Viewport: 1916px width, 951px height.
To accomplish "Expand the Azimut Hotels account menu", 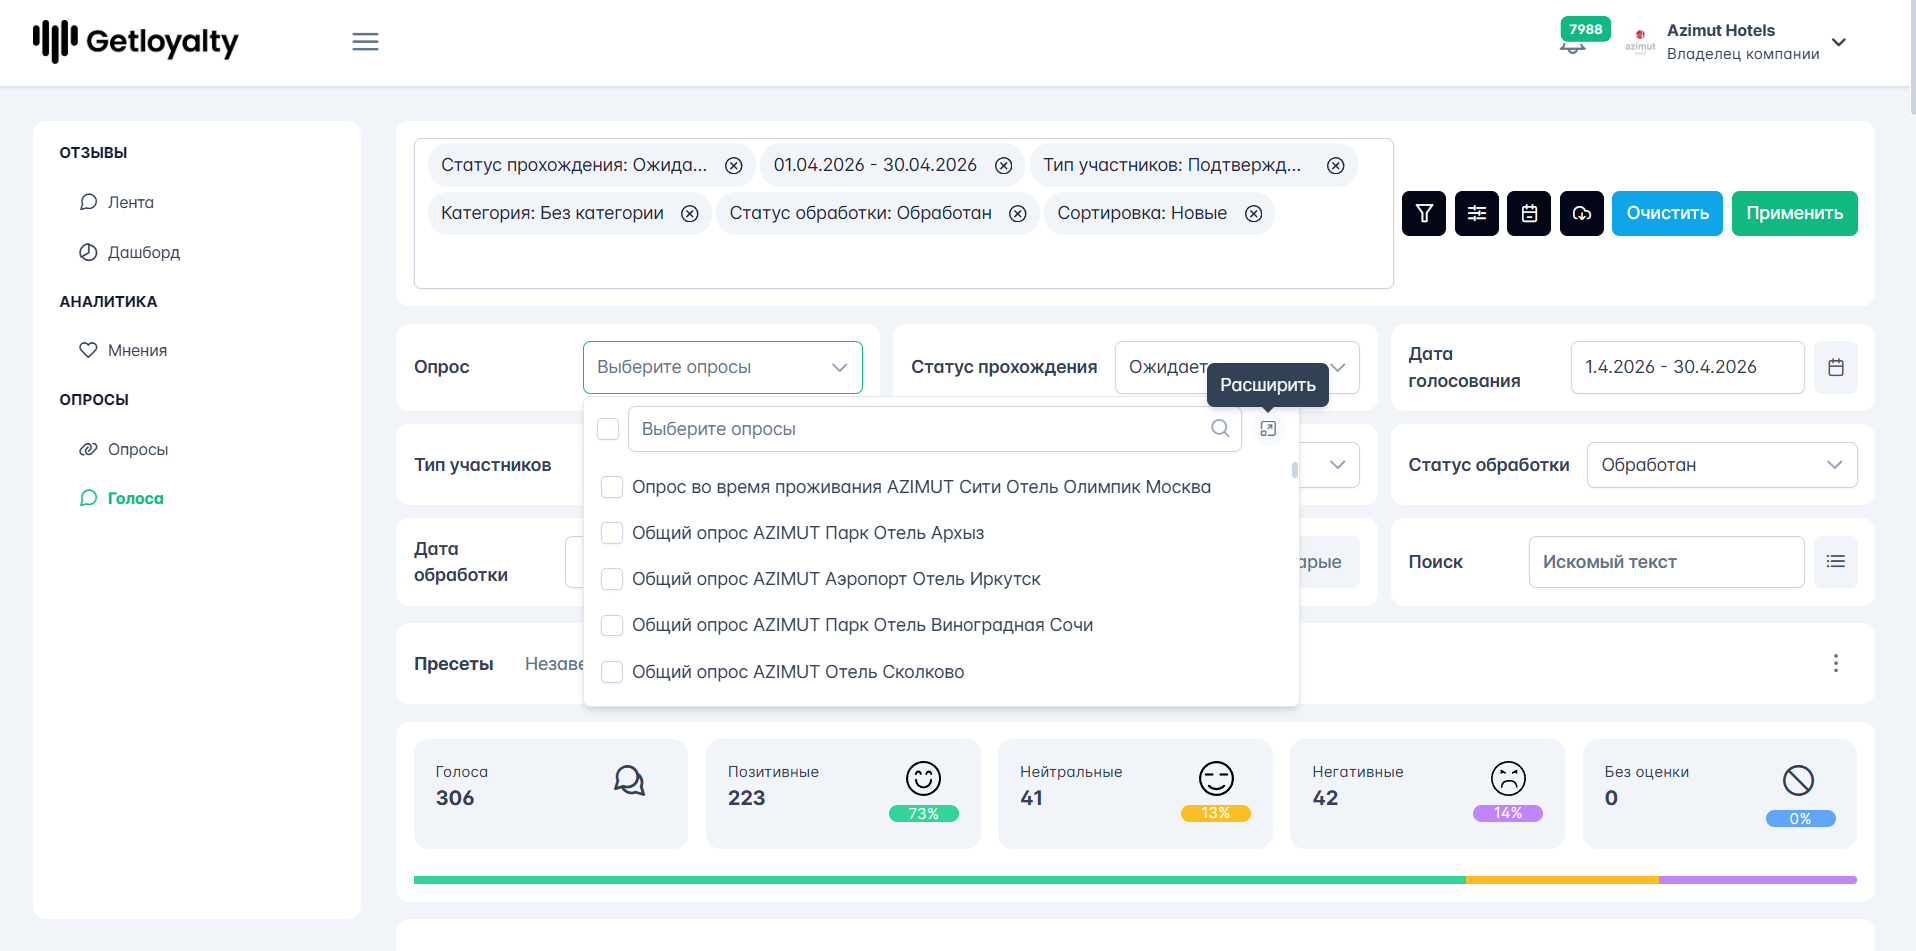I will pyautogui.click(x=1838, y=42).
